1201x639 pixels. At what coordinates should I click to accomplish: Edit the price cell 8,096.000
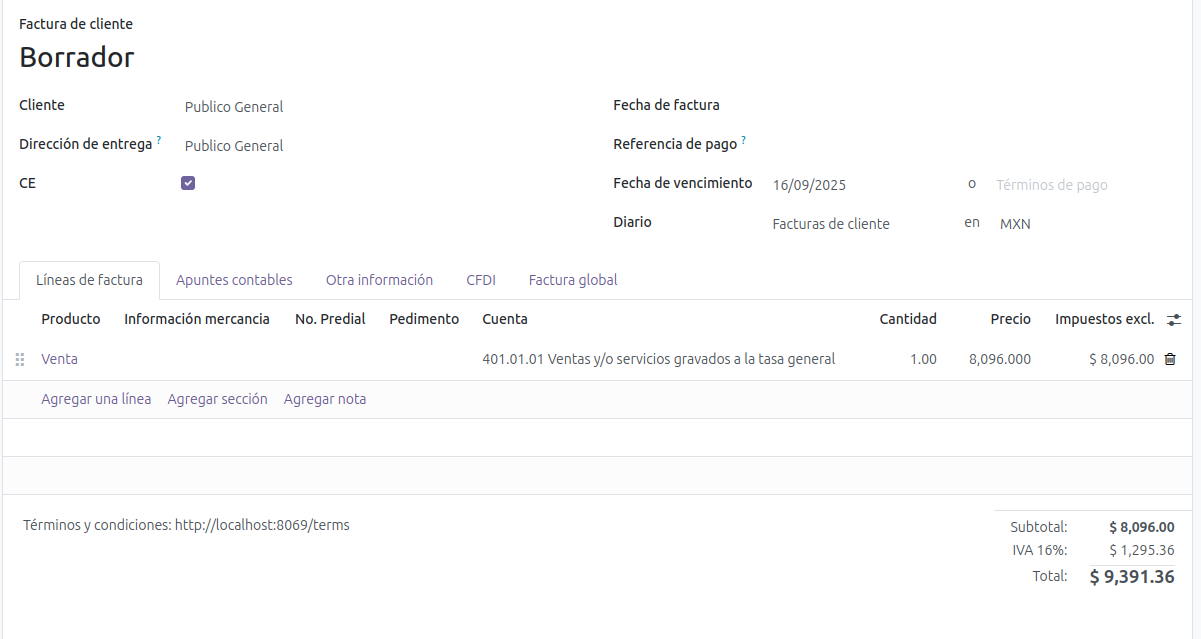click(999, 359)
